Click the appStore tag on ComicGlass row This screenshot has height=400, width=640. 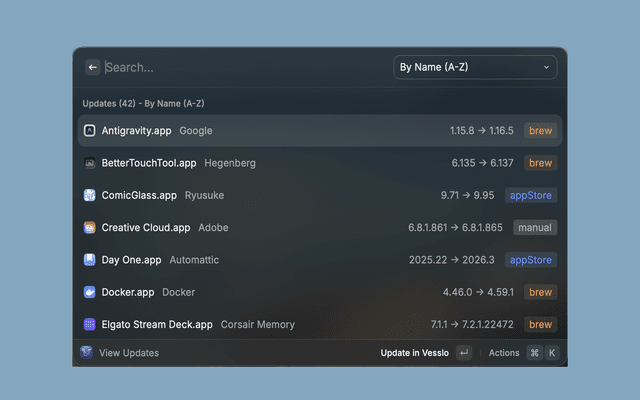click(x=531, y=195)
